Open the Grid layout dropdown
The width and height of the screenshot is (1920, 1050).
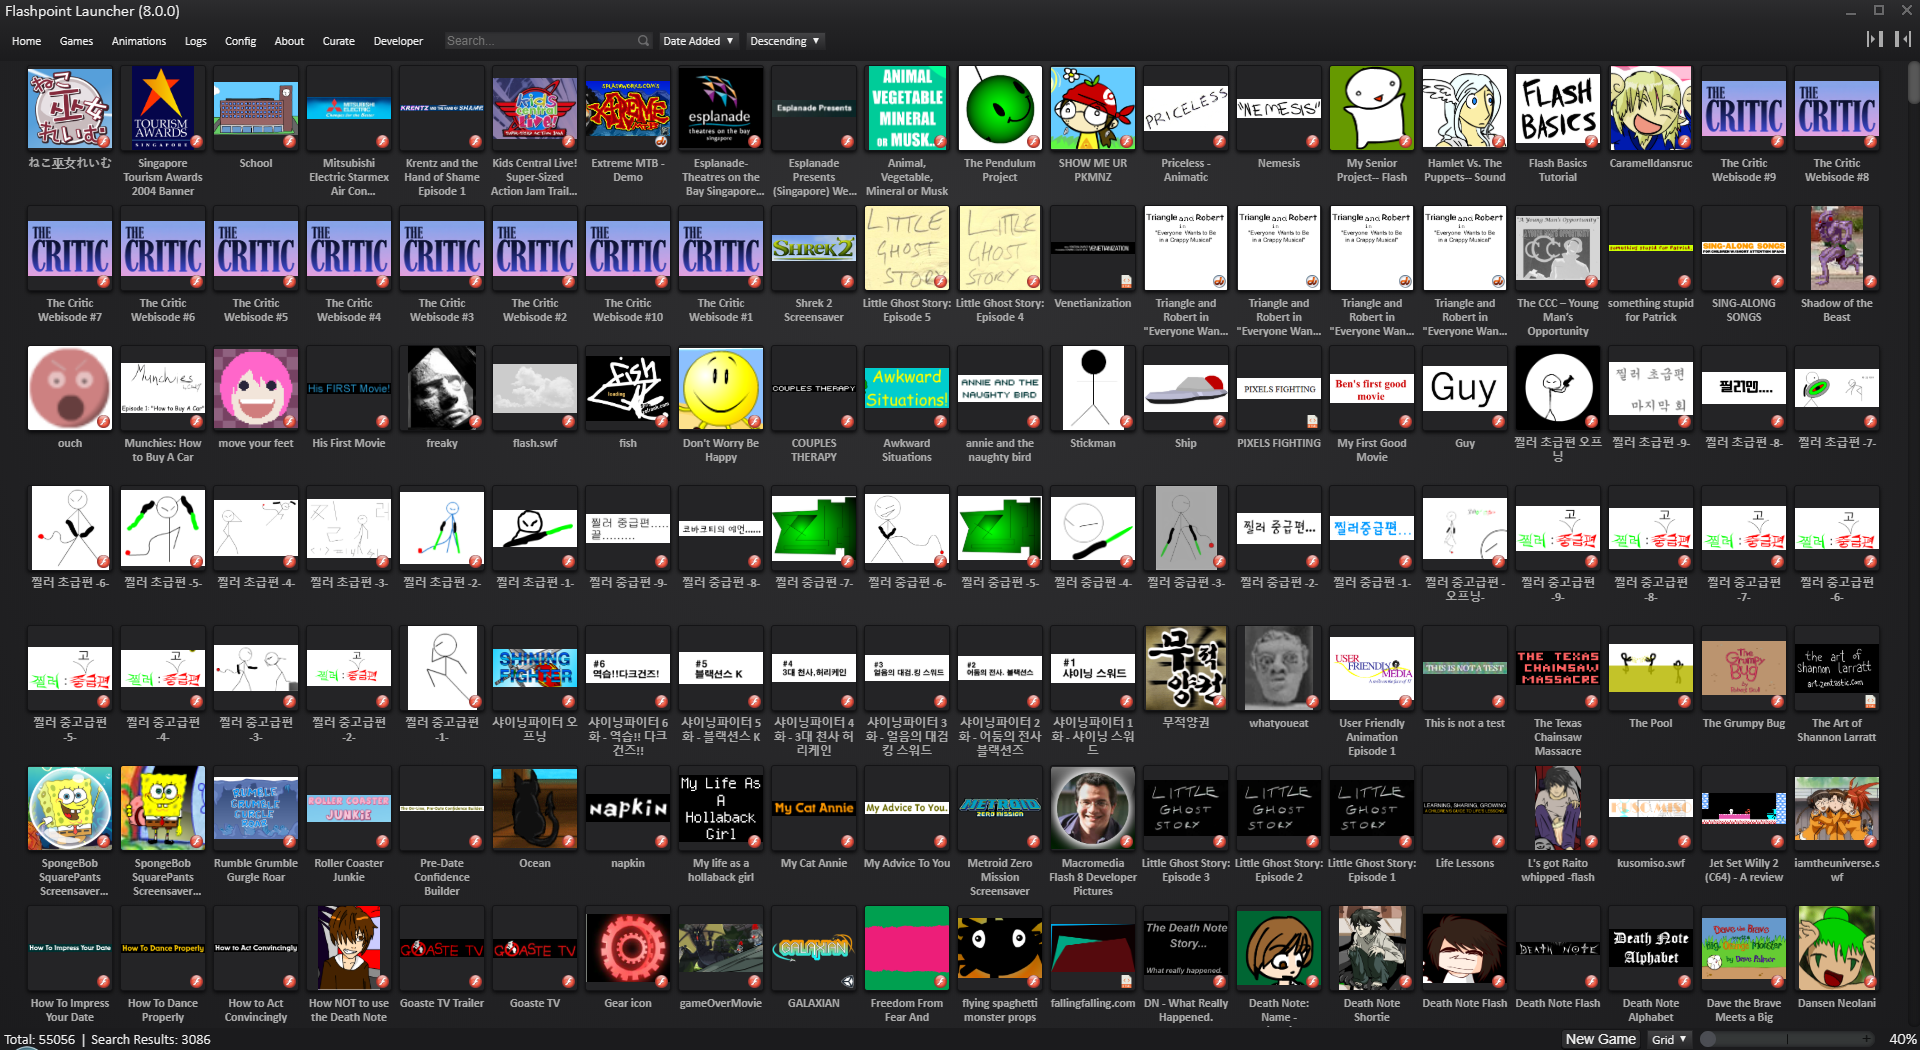(1669, 1039)
